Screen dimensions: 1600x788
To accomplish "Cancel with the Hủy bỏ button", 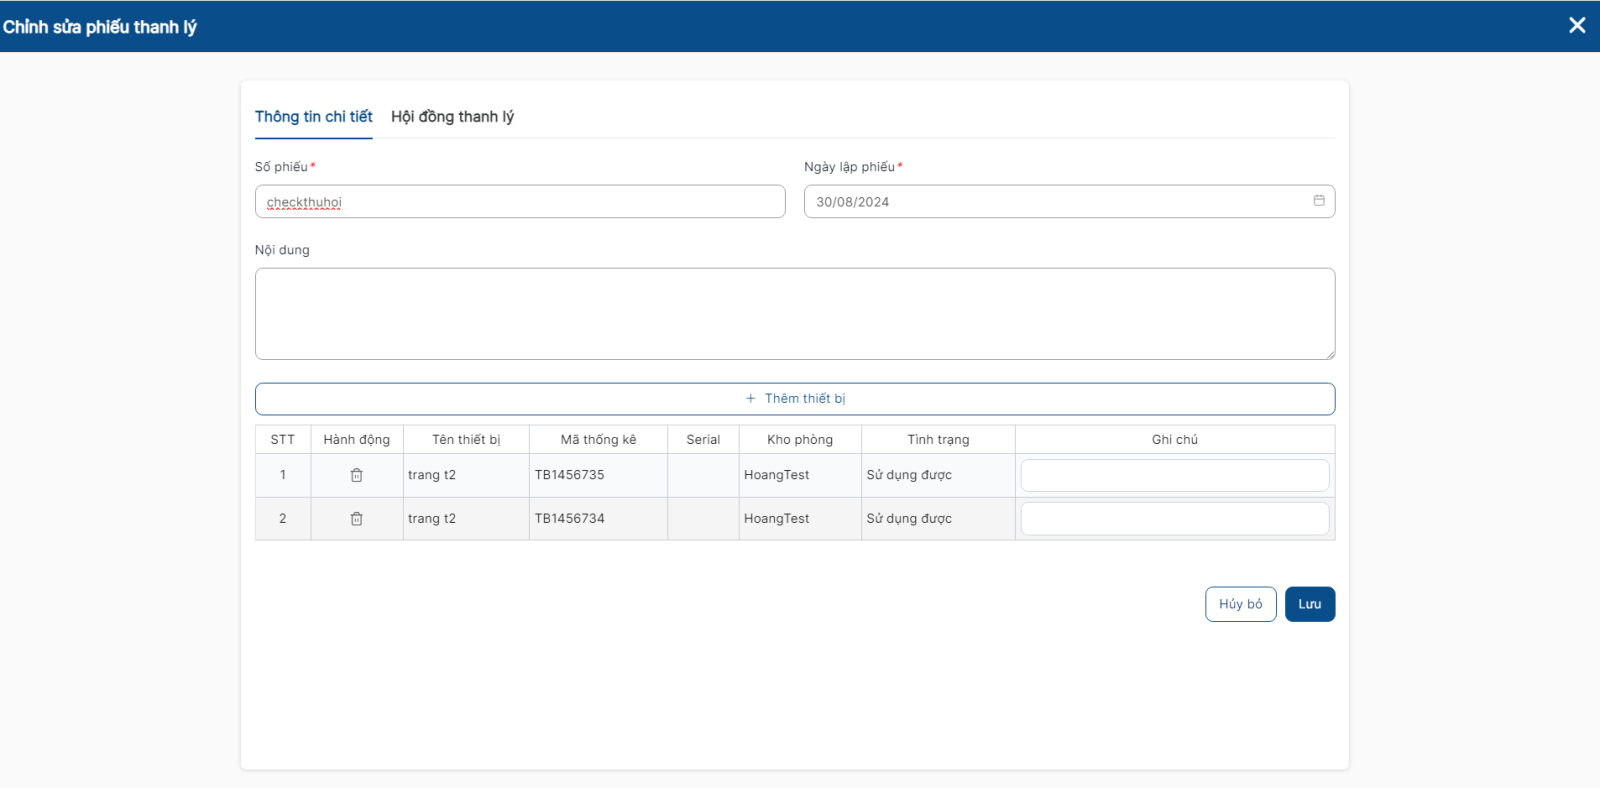I will [x=1240, y=604].
